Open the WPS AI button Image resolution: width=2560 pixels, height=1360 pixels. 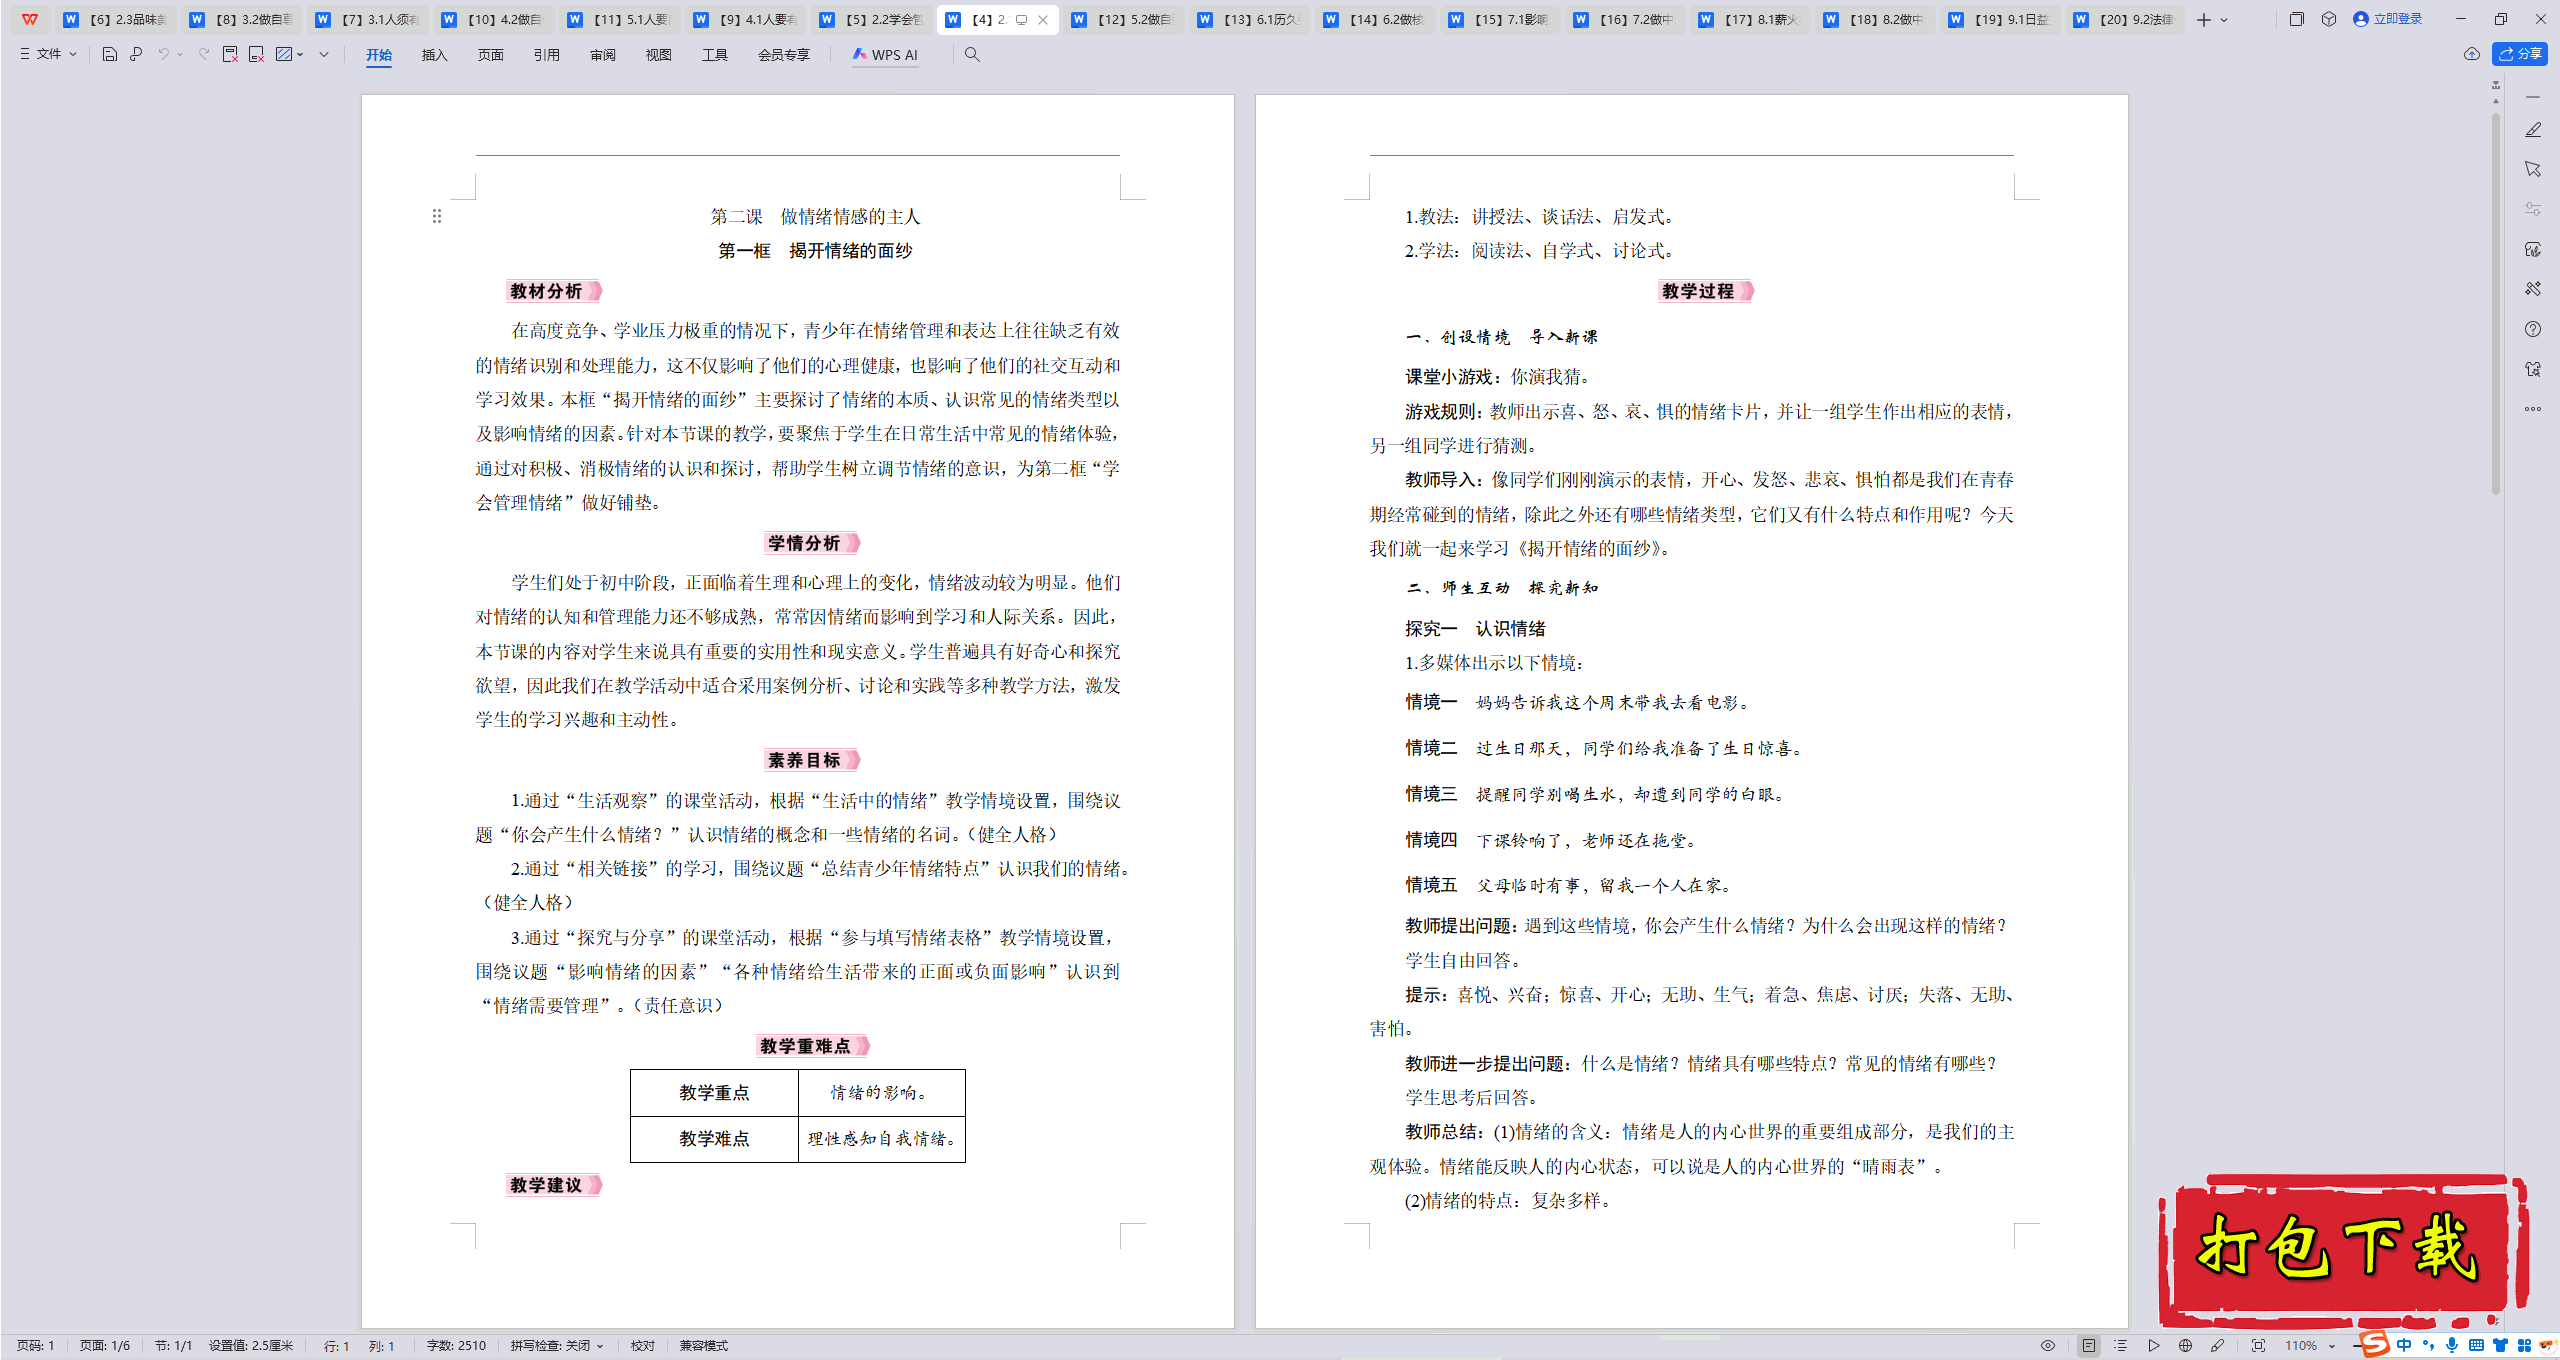coord(885,55)
